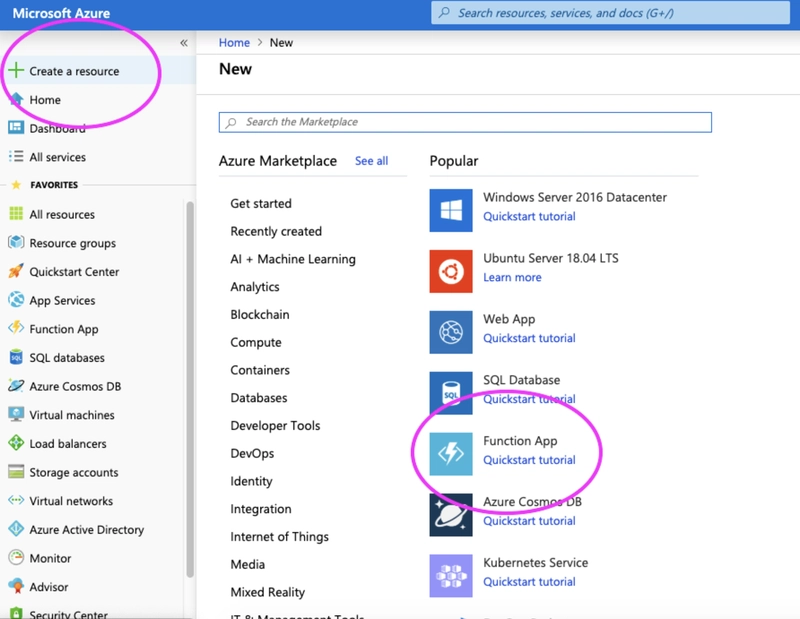The width and height of the screenshot is (800, 619).
Task: Click the Storage accounts icon
Action: (x=16, y=472)
